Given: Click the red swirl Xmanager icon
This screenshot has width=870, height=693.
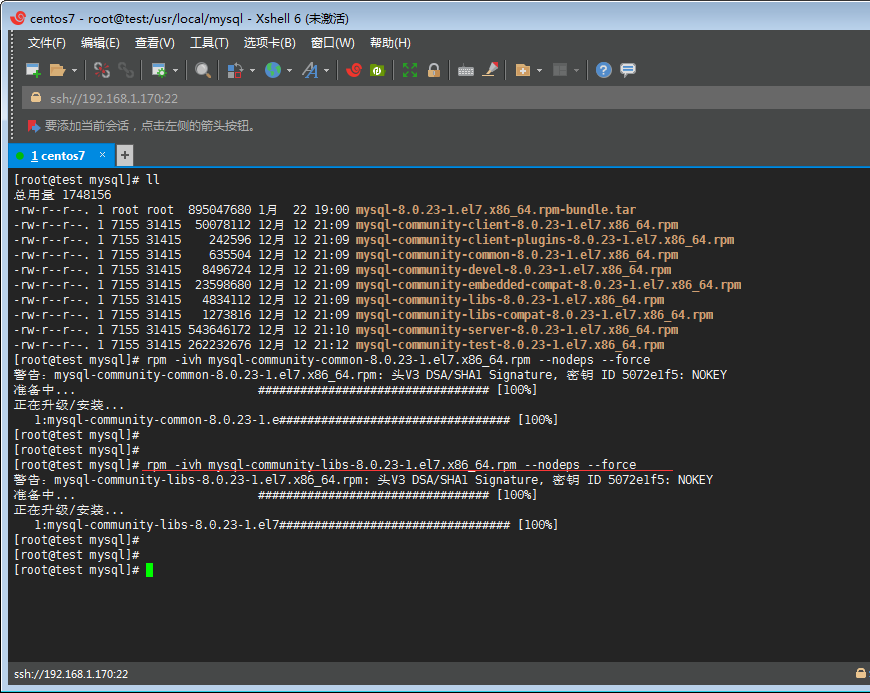Looking at the screenshot, I should (353, 70).
